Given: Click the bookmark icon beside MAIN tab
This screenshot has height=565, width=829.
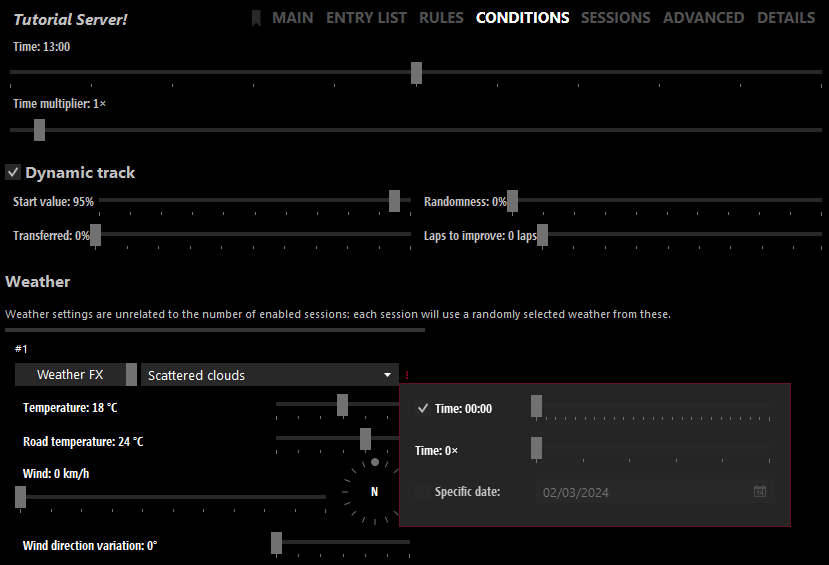Looking at the screenshot, I should coord(256,18).
